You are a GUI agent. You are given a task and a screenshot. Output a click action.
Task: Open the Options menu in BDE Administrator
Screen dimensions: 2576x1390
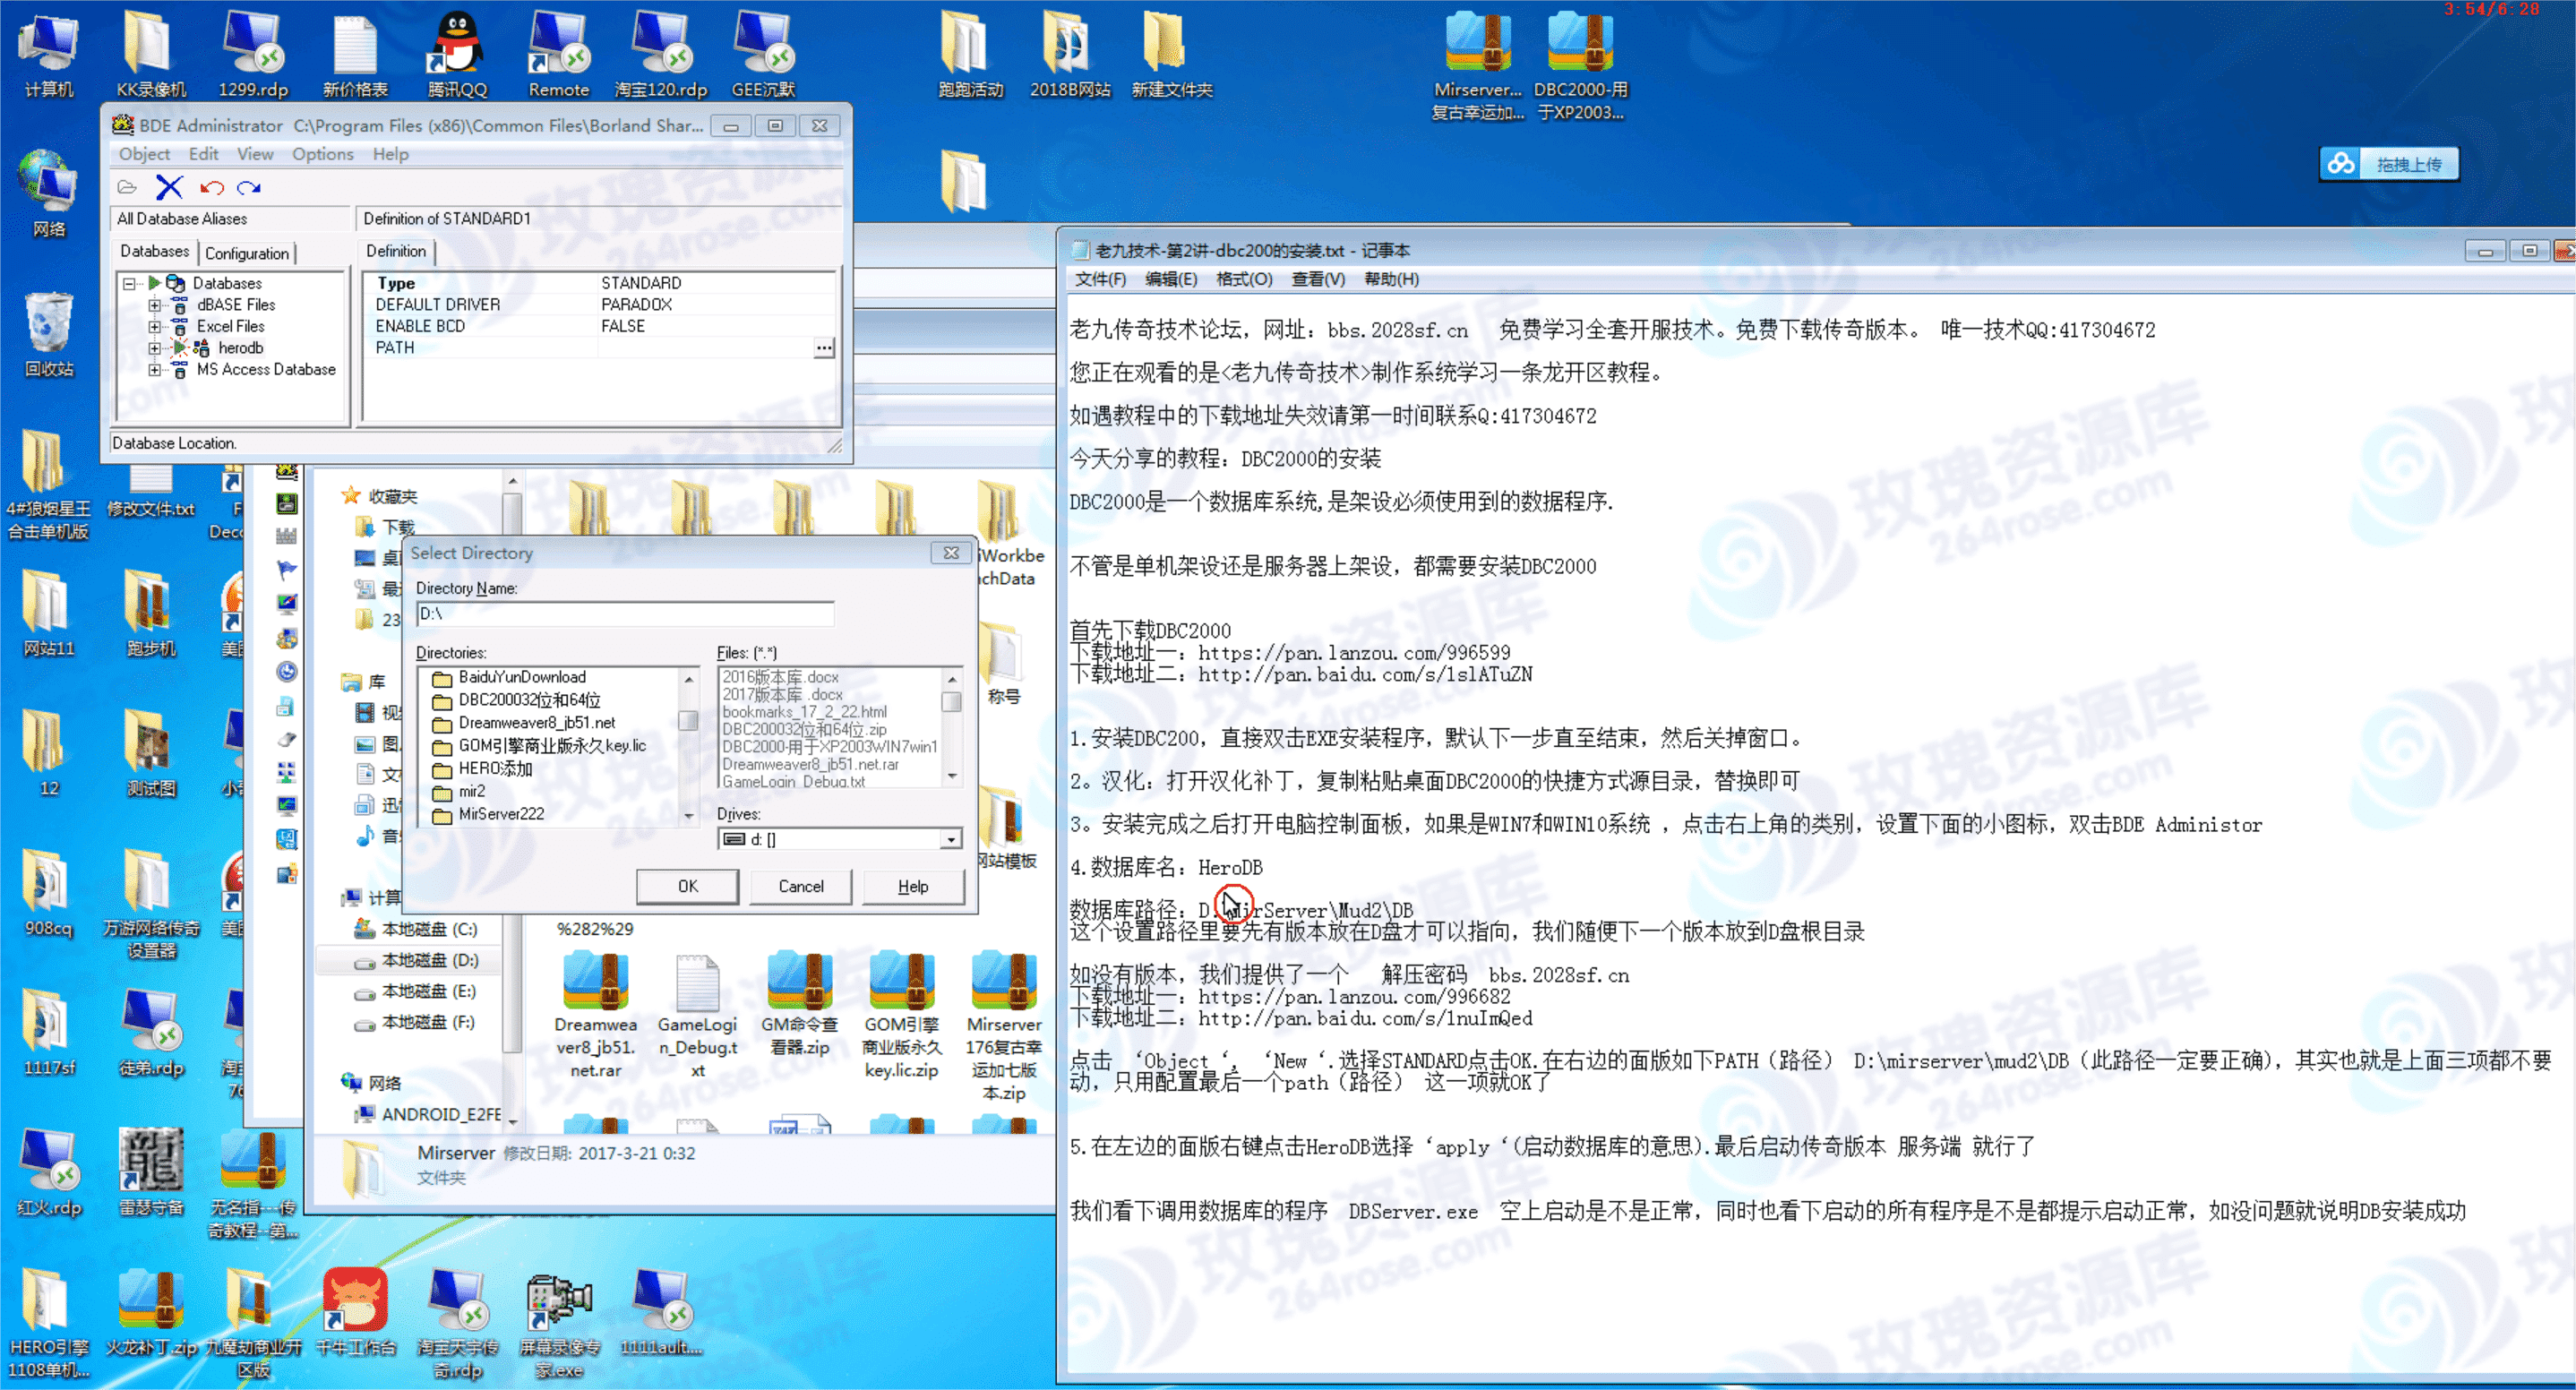(322, 154)
